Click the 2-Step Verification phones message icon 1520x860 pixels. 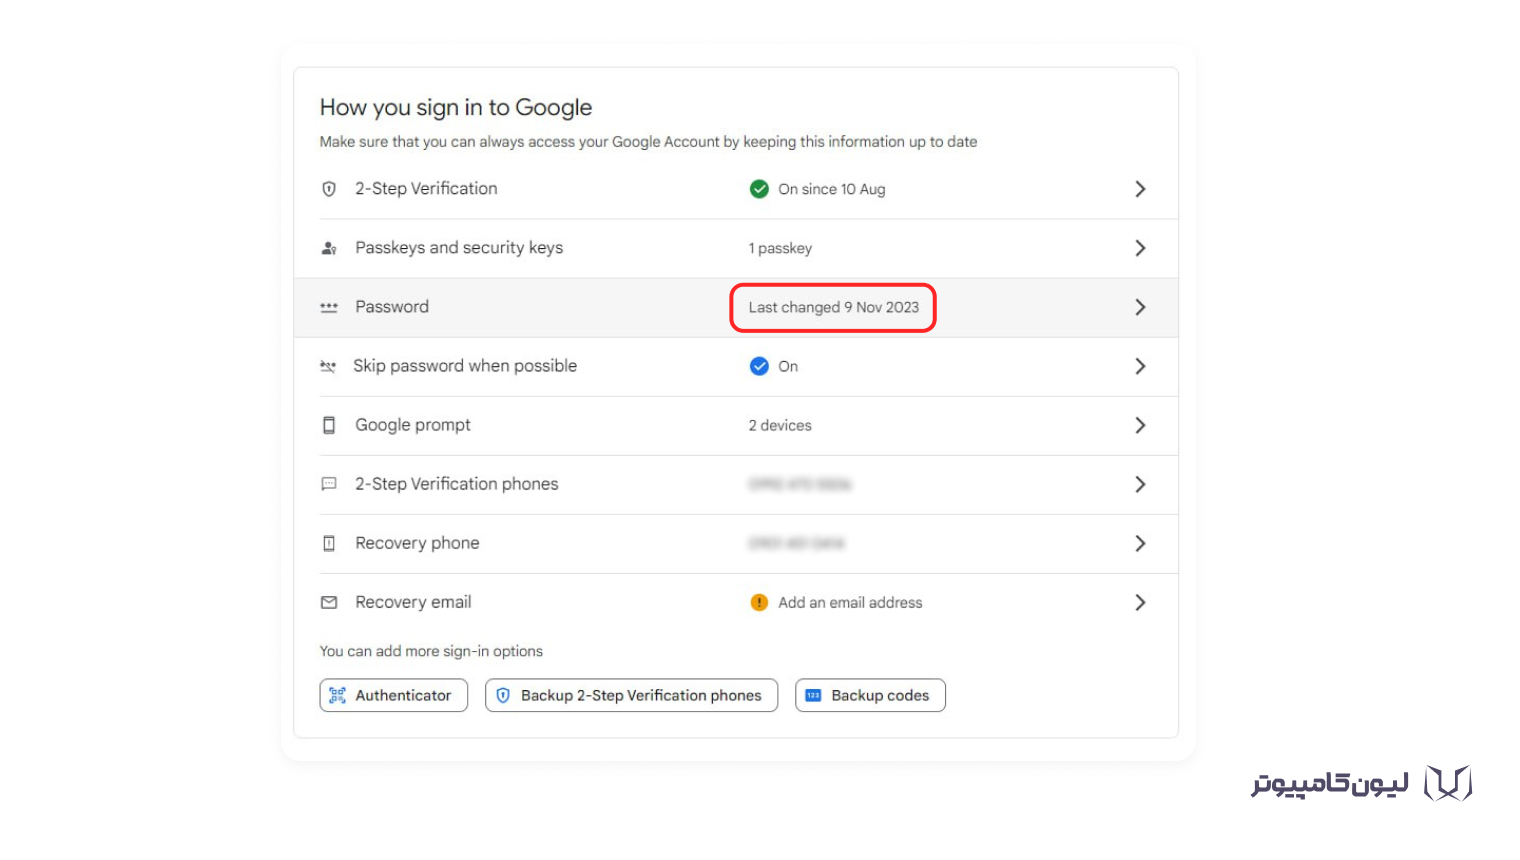tap(328, 484)
